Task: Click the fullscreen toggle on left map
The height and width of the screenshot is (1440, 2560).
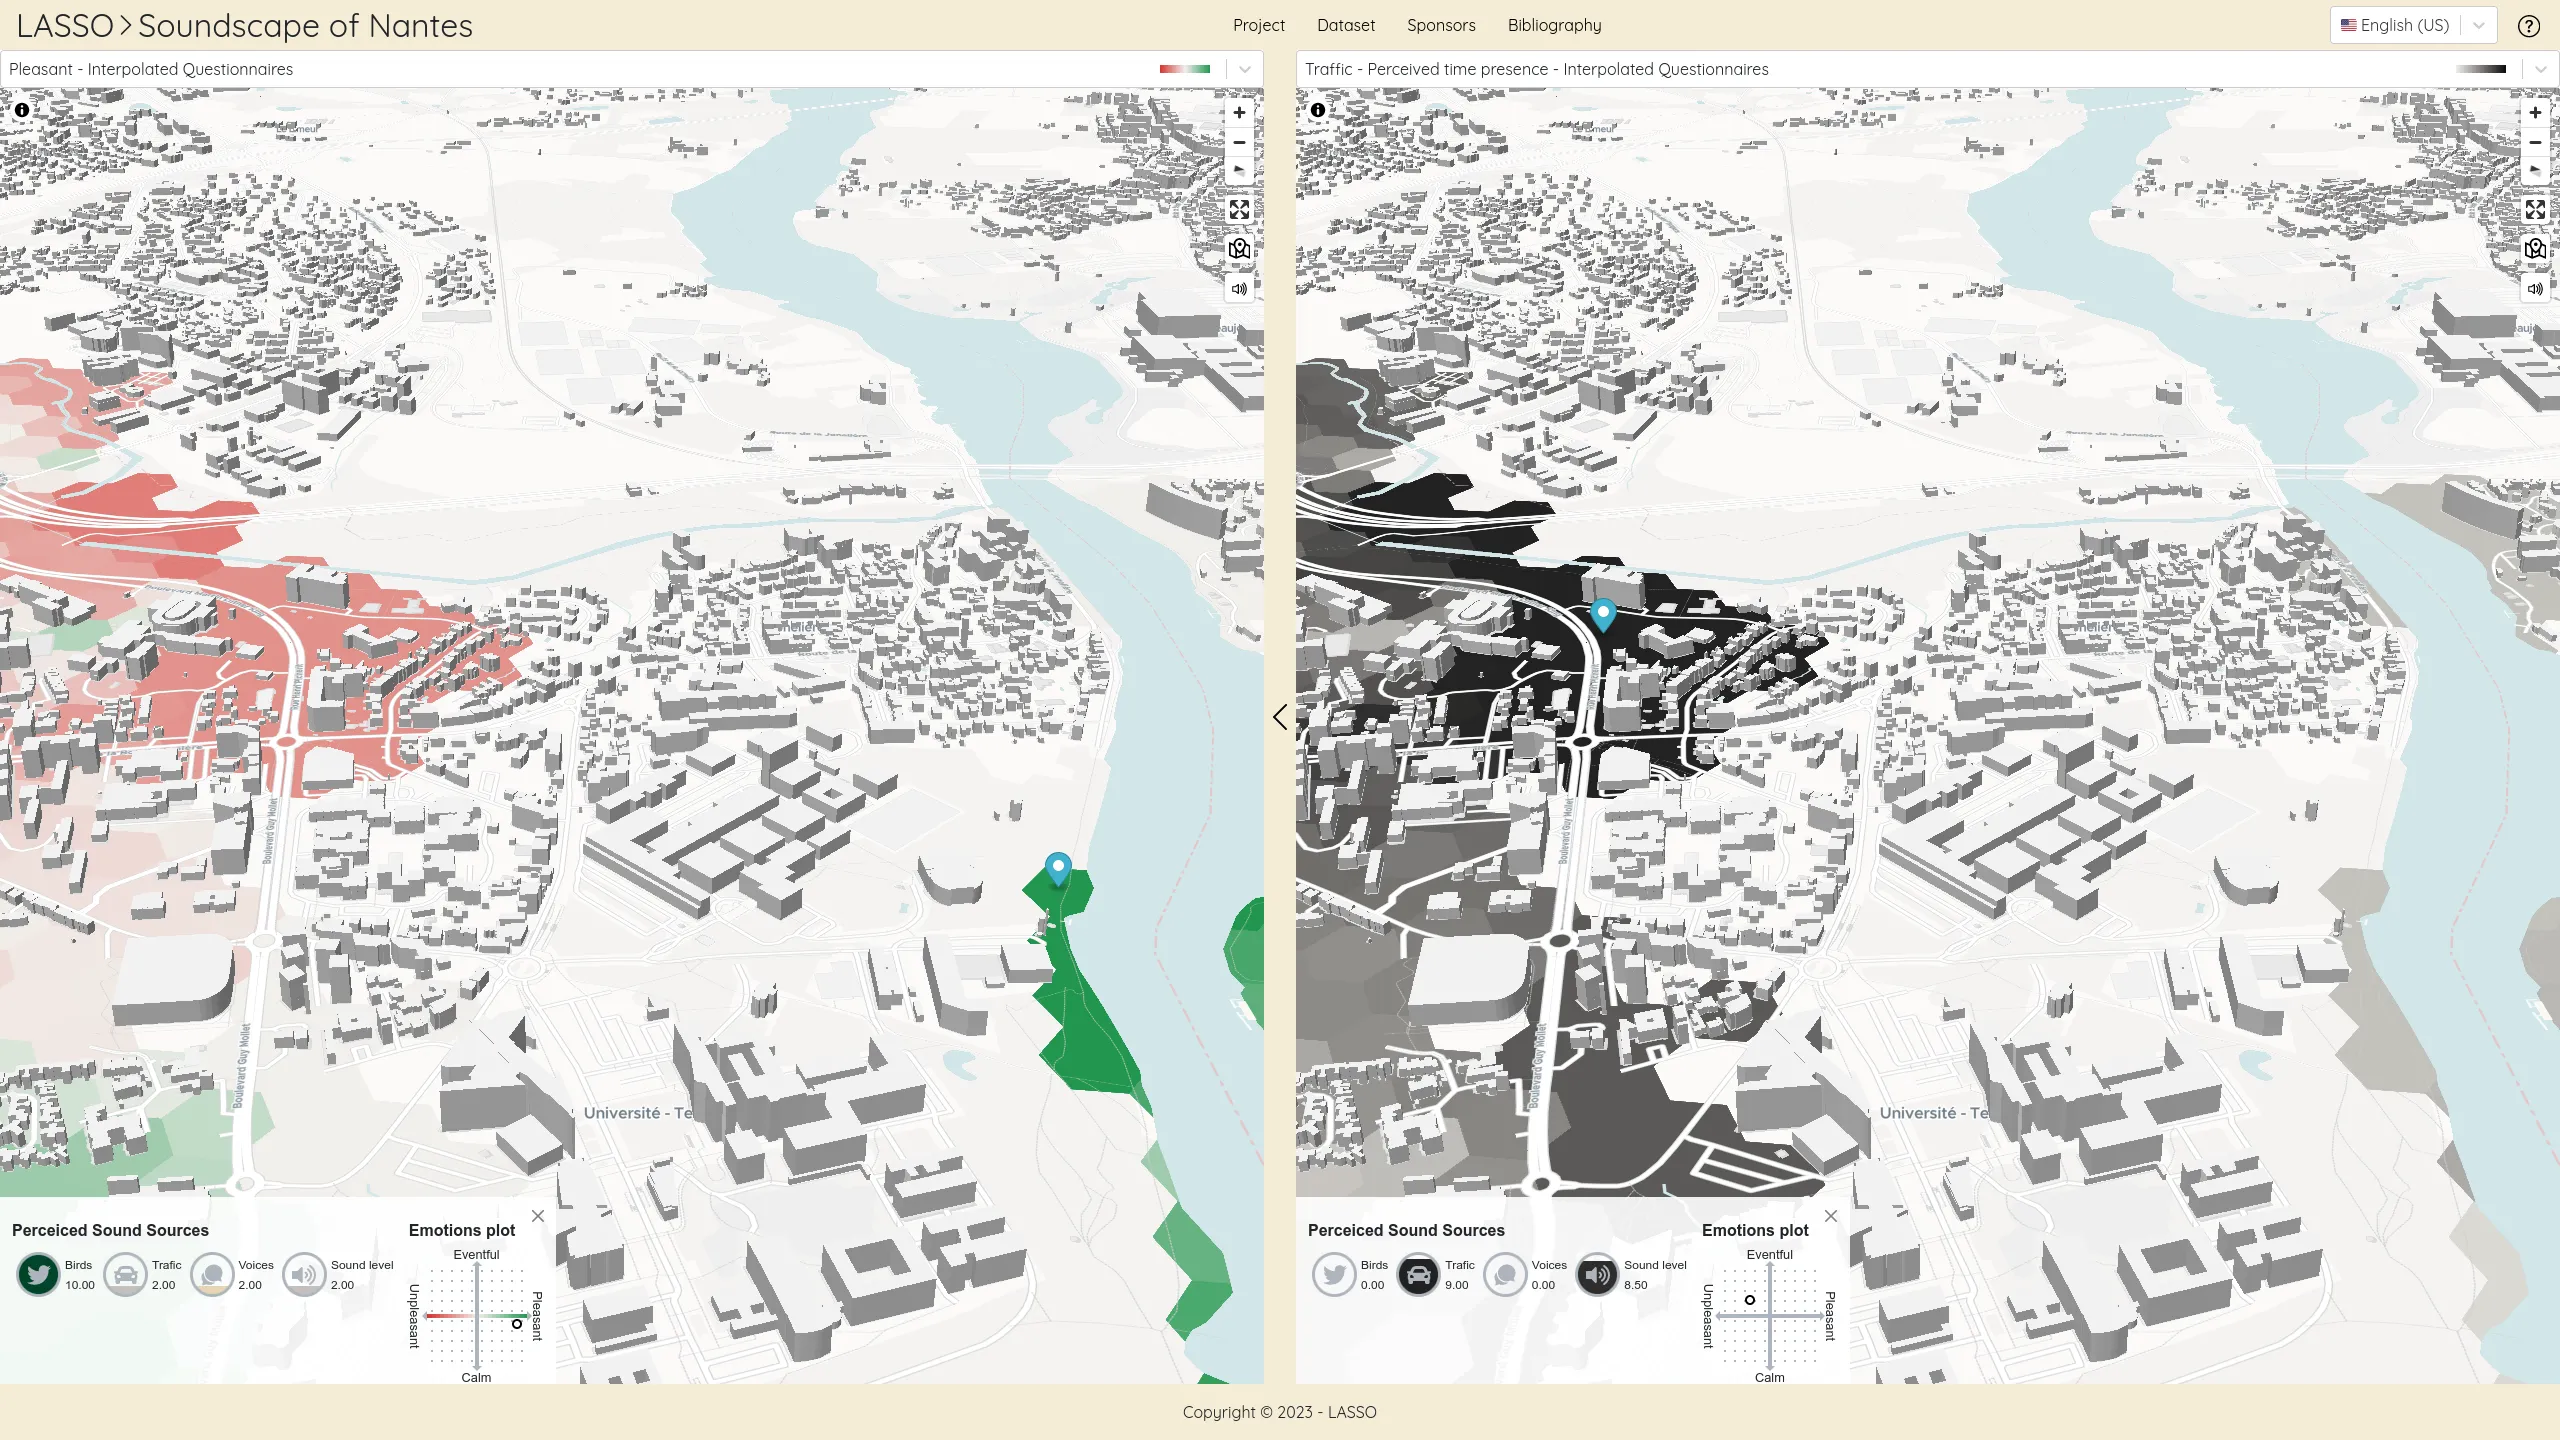Action: point(1240,209)
